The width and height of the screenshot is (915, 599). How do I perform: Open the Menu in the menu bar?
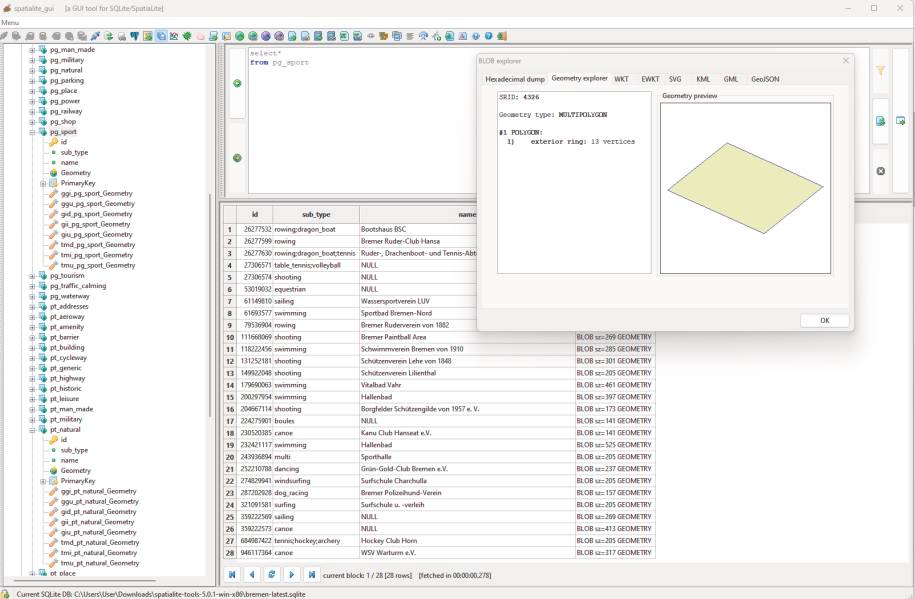tap(10, 22)
